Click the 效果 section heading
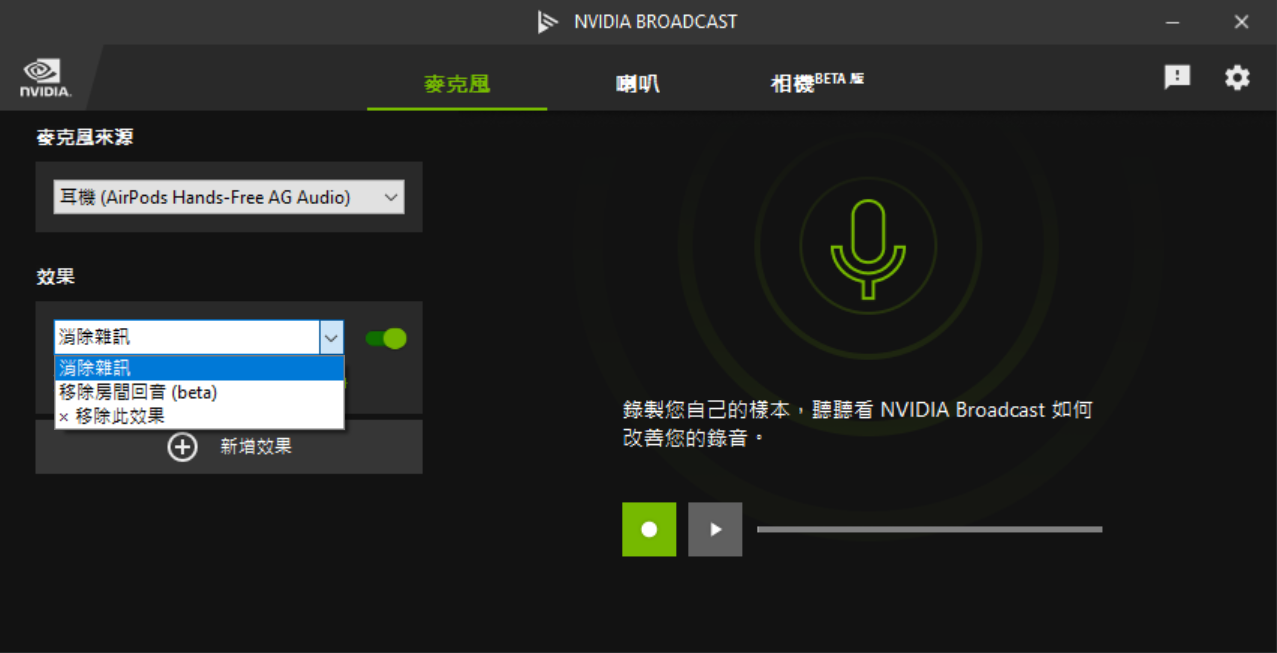This screenshot has height=653, width=1277. click(x=56, y=277)
